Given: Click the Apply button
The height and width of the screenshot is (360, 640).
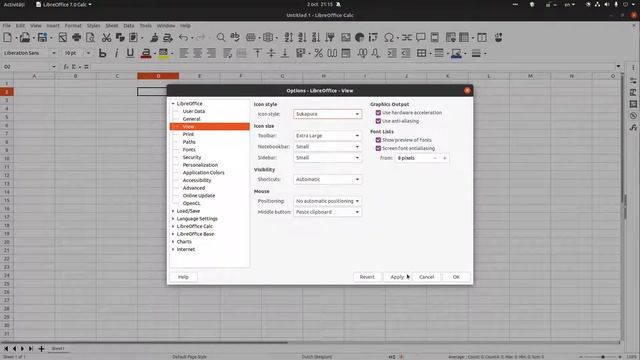Looking at the screenshot, I should [x=397, y=277].
